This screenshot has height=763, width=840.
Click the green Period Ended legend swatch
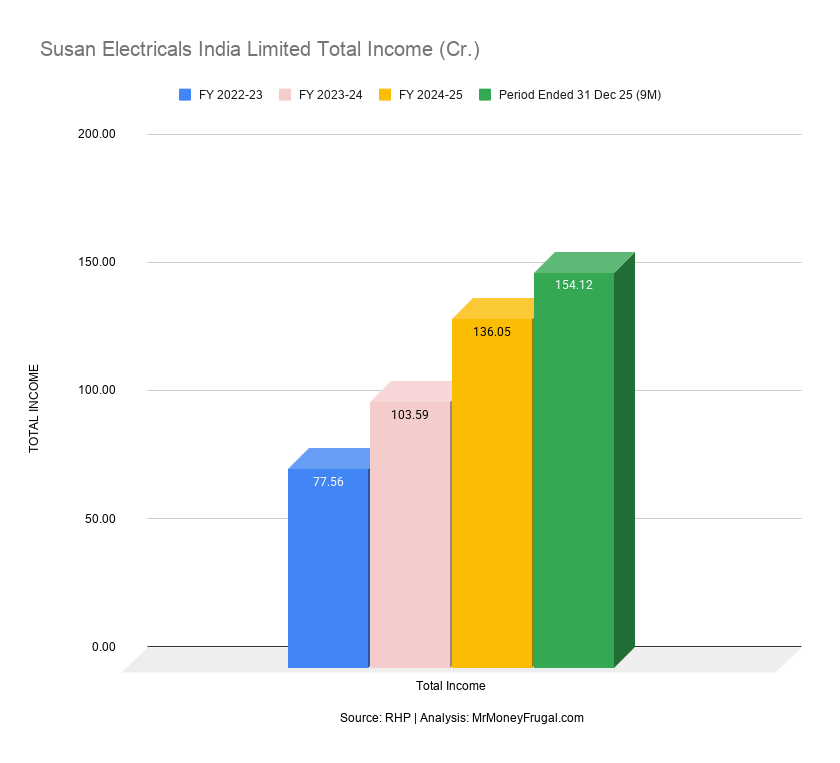point(485,95)
